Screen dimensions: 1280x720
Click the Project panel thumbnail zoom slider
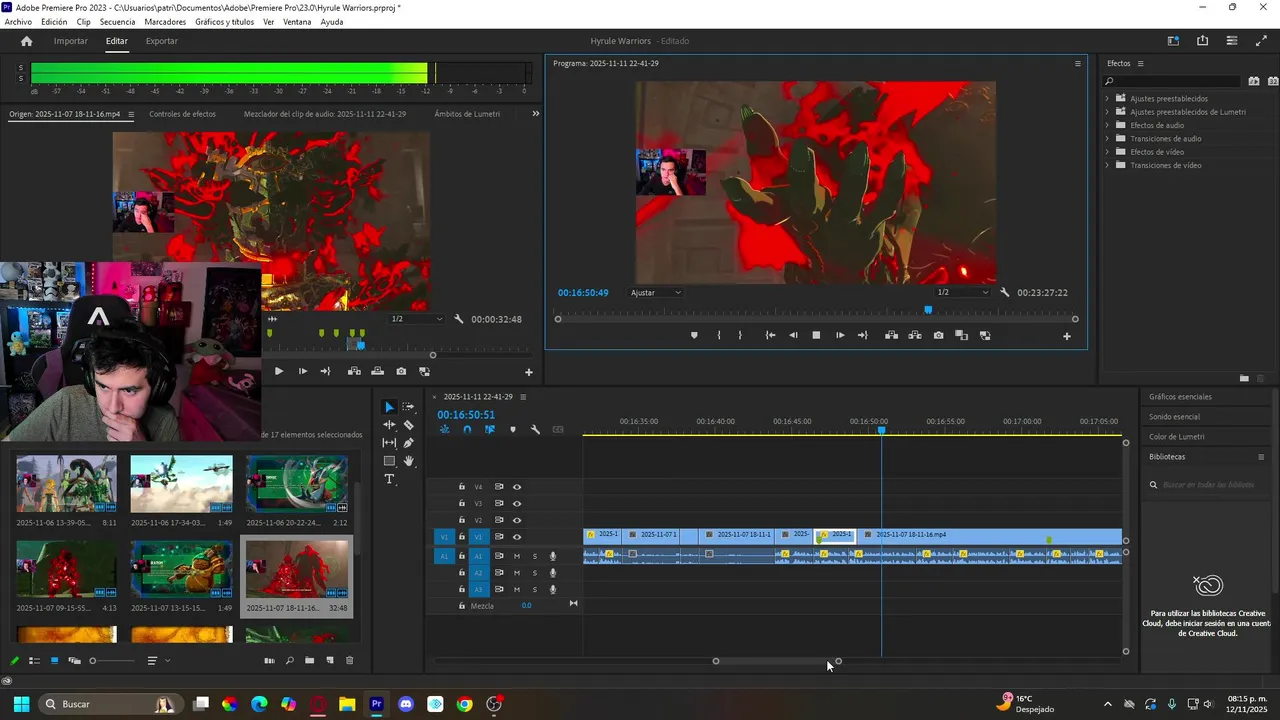[x=93, y=661]
